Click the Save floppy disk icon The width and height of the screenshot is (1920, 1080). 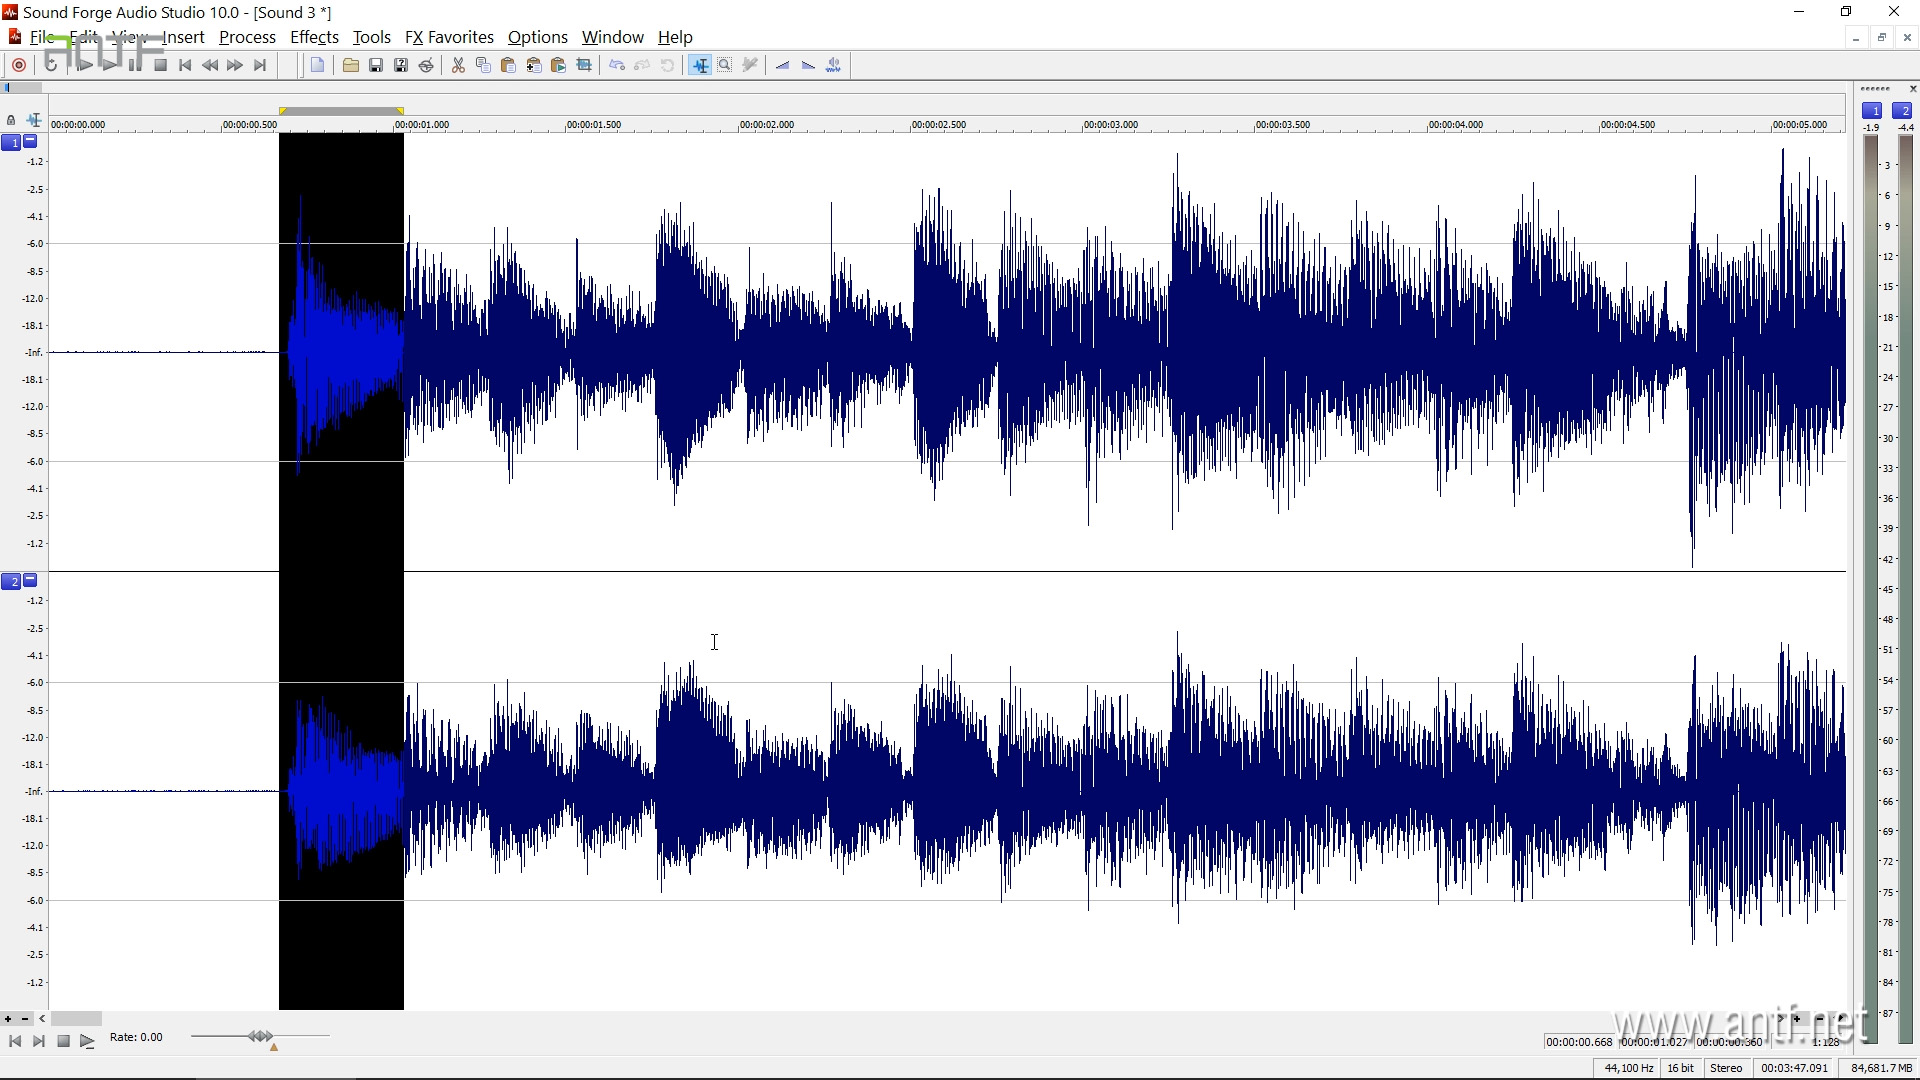[376, 66]
